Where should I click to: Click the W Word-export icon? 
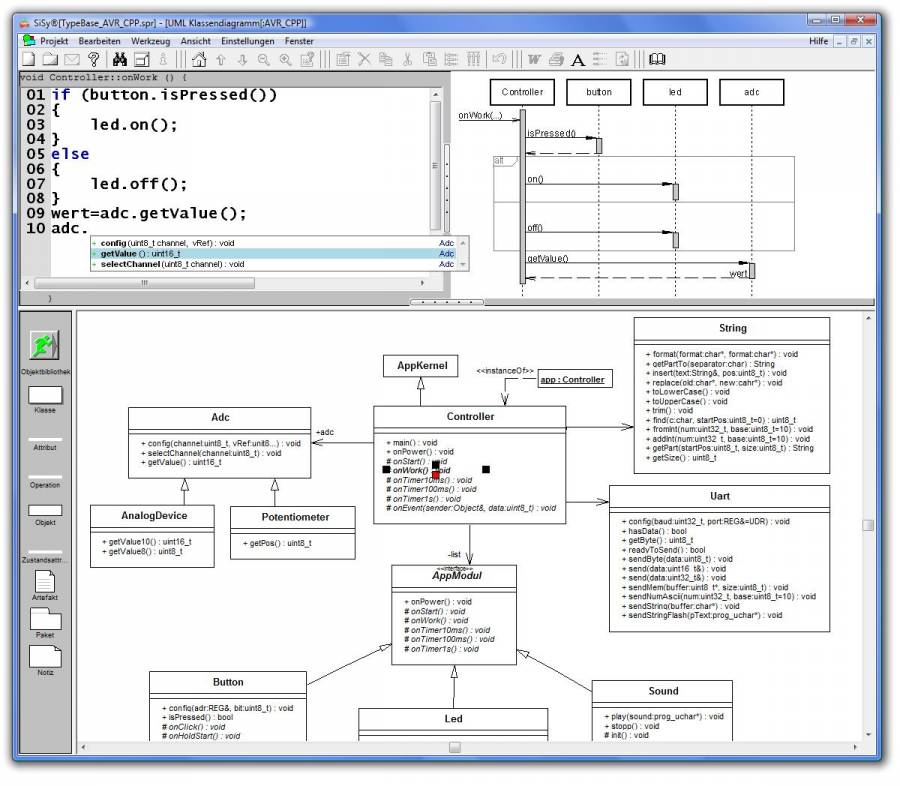(533, 58)
